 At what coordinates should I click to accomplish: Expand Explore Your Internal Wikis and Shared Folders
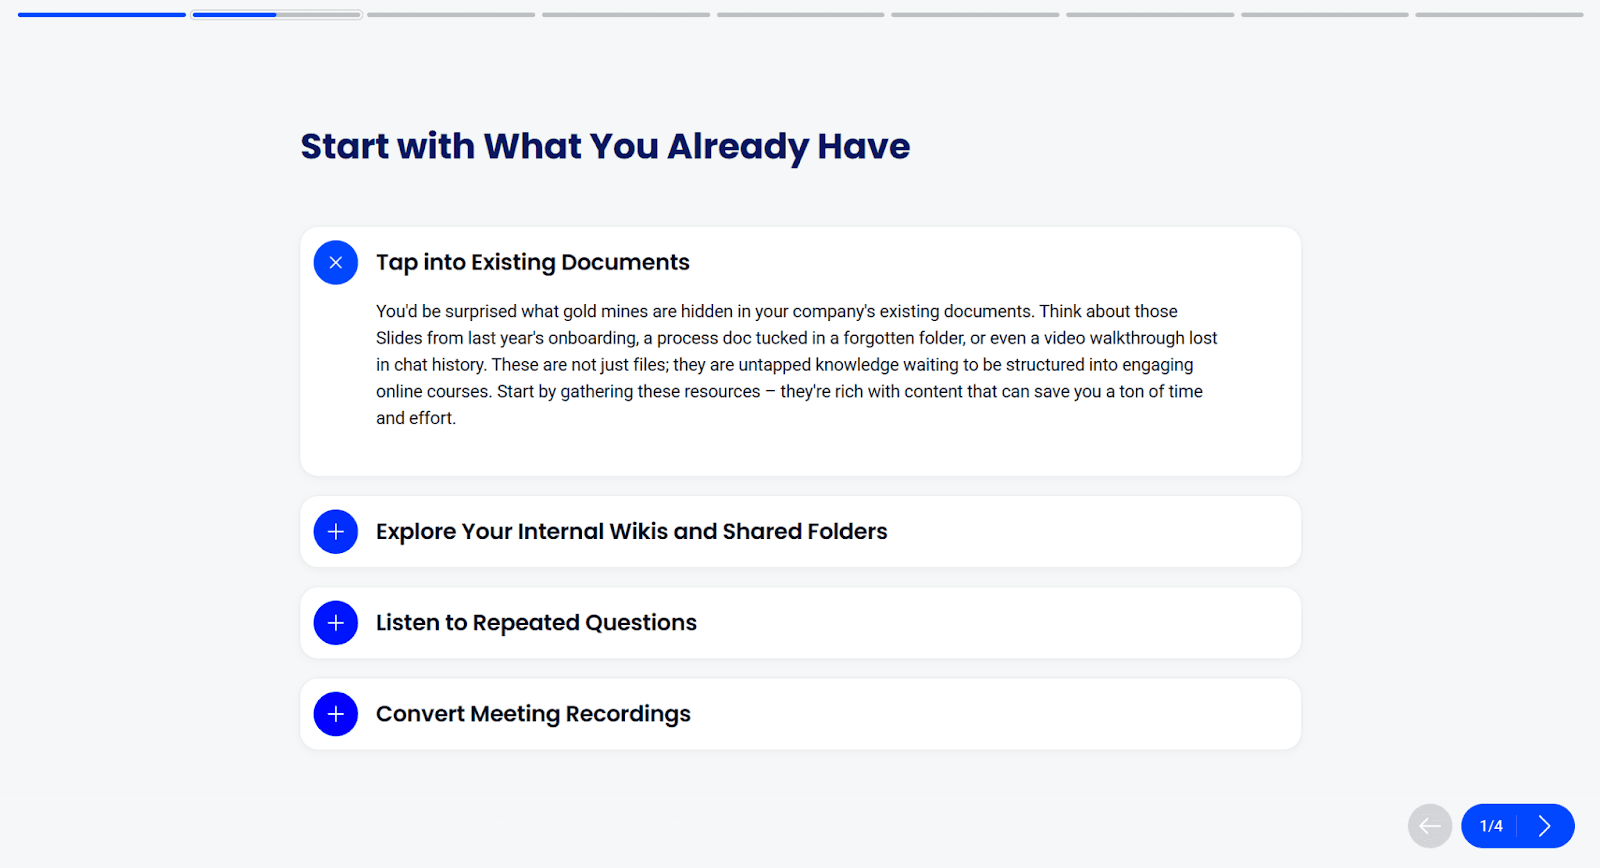click(x=631, y=532)
